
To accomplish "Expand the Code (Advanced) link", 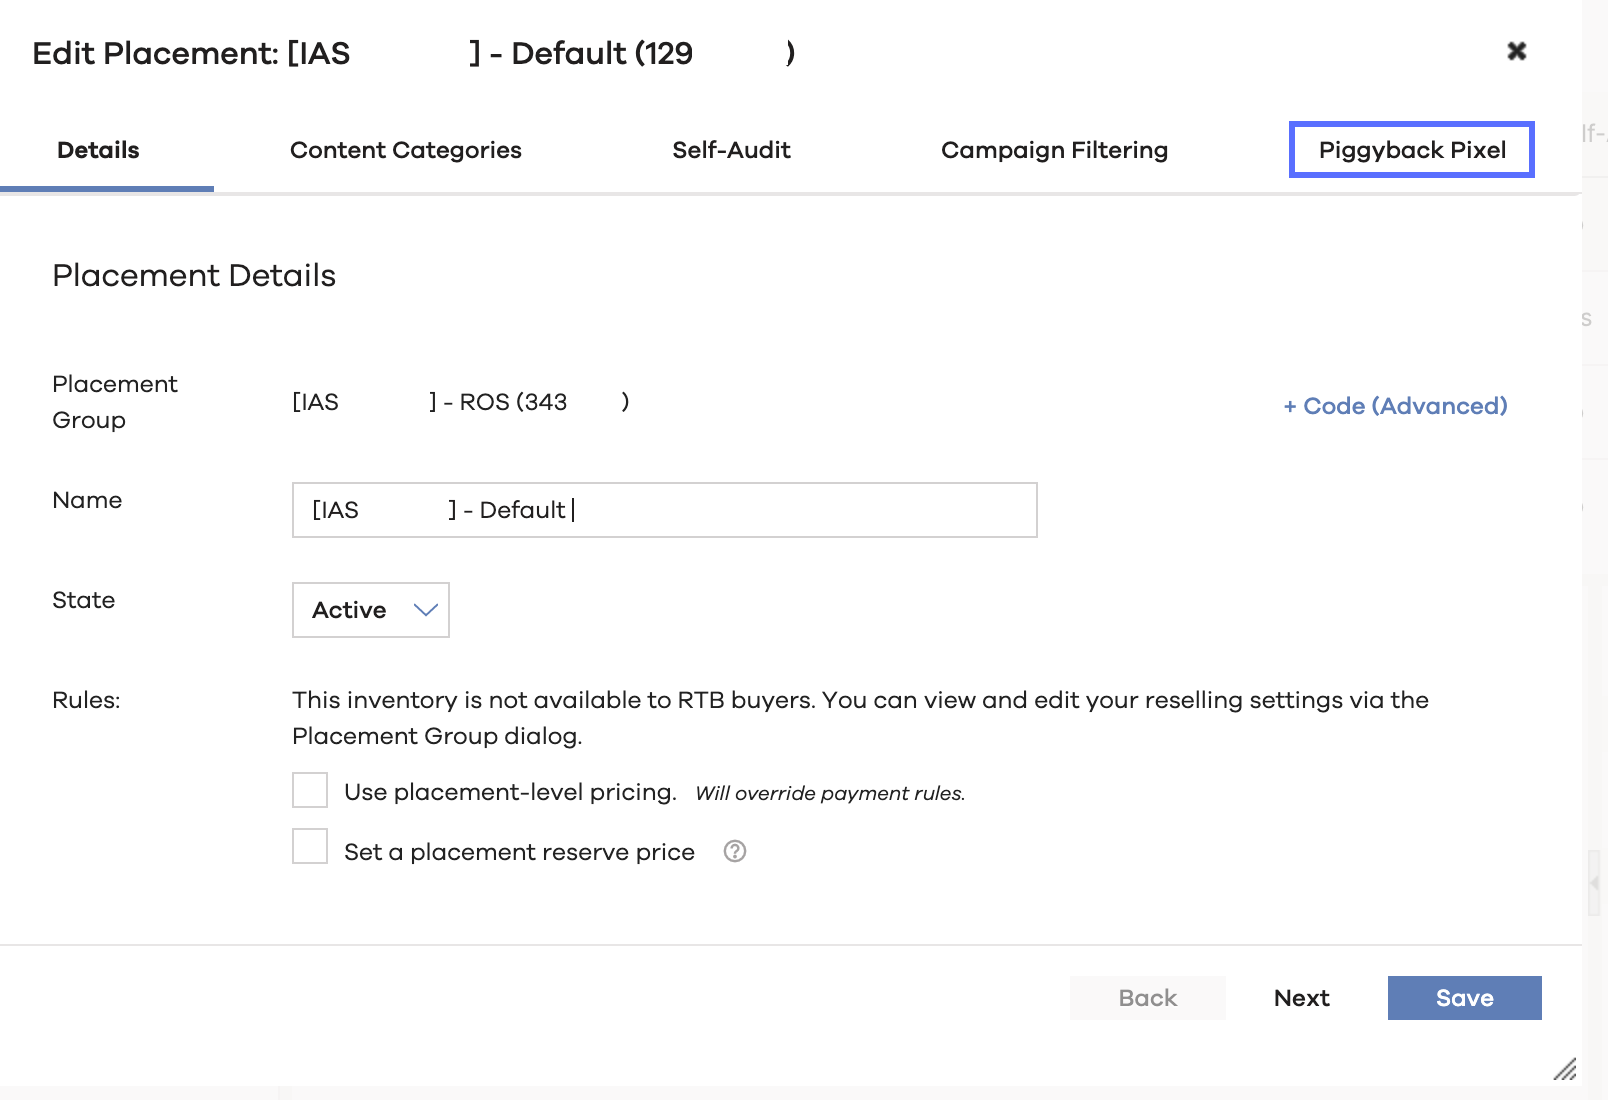I will click(x=1395, y=406).
